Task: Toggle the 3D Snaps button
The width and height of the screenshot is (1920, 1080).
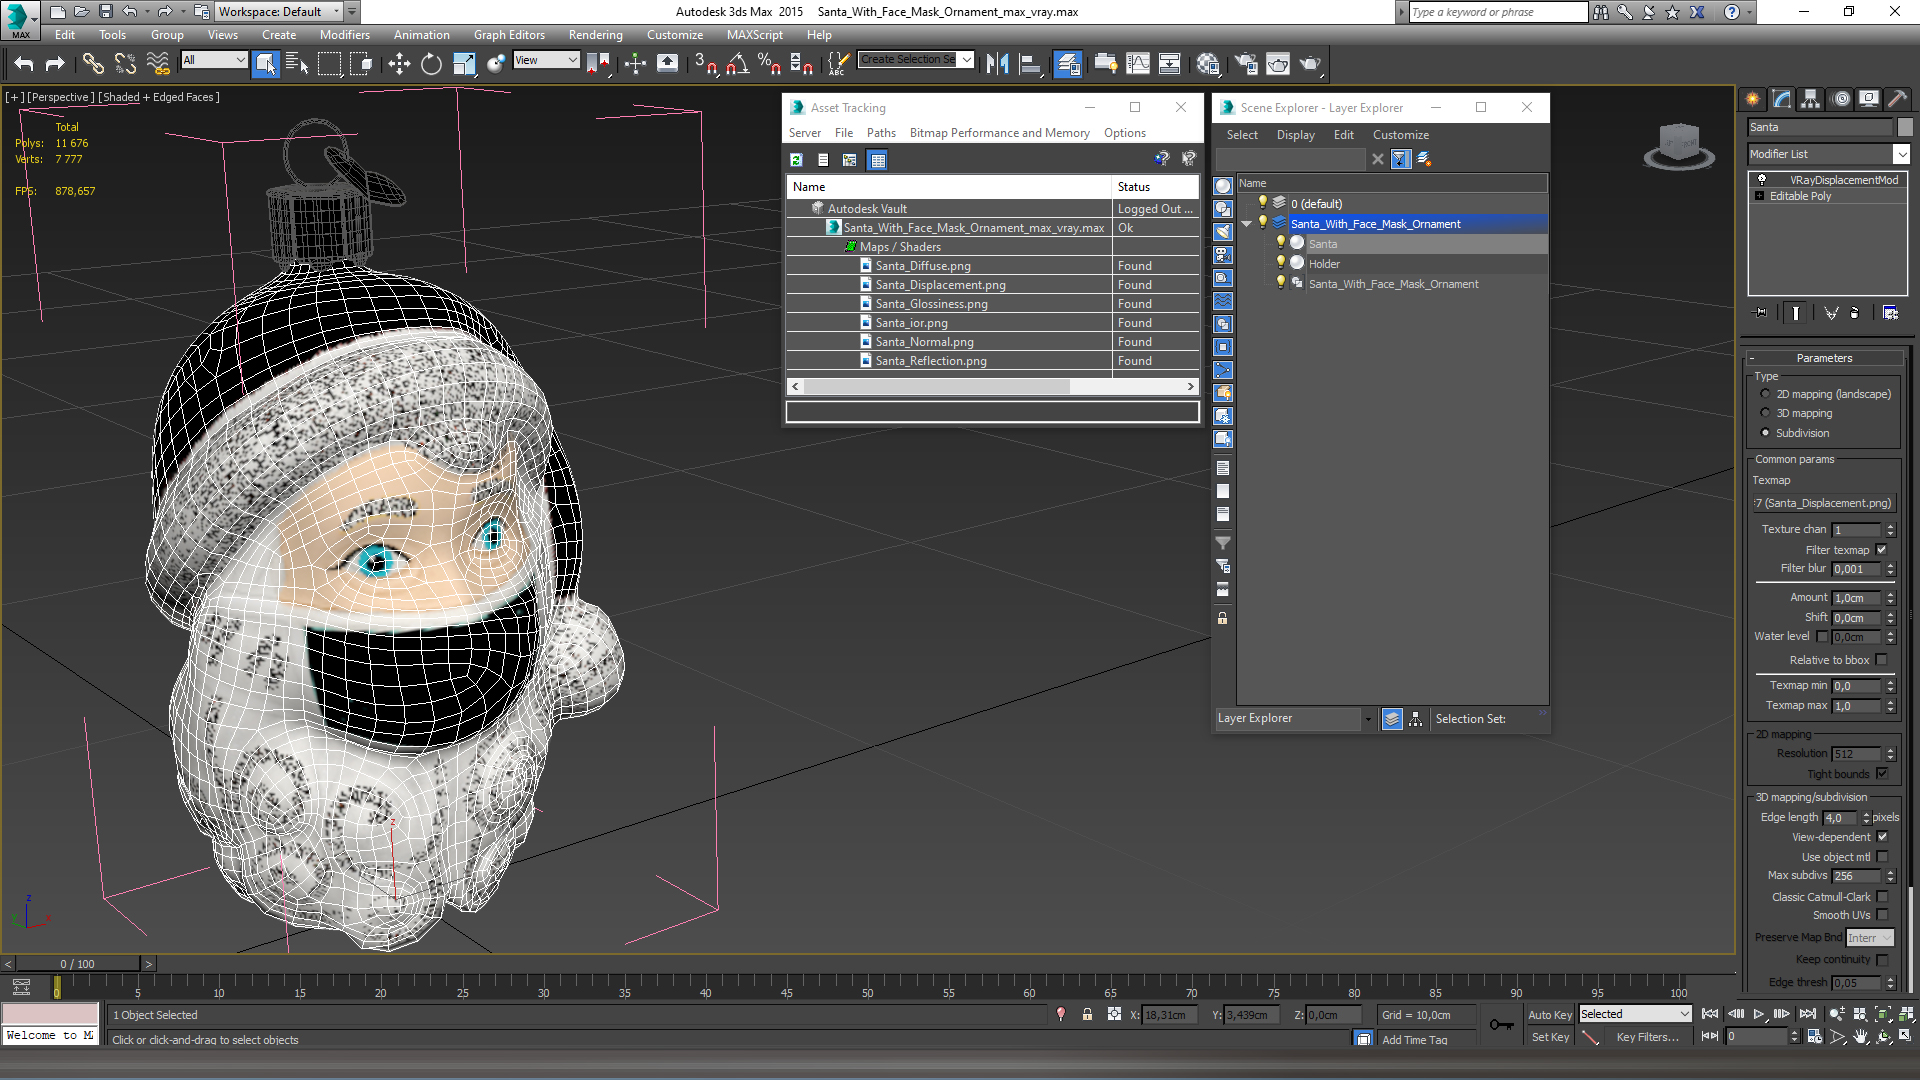Action: point(705,64)
